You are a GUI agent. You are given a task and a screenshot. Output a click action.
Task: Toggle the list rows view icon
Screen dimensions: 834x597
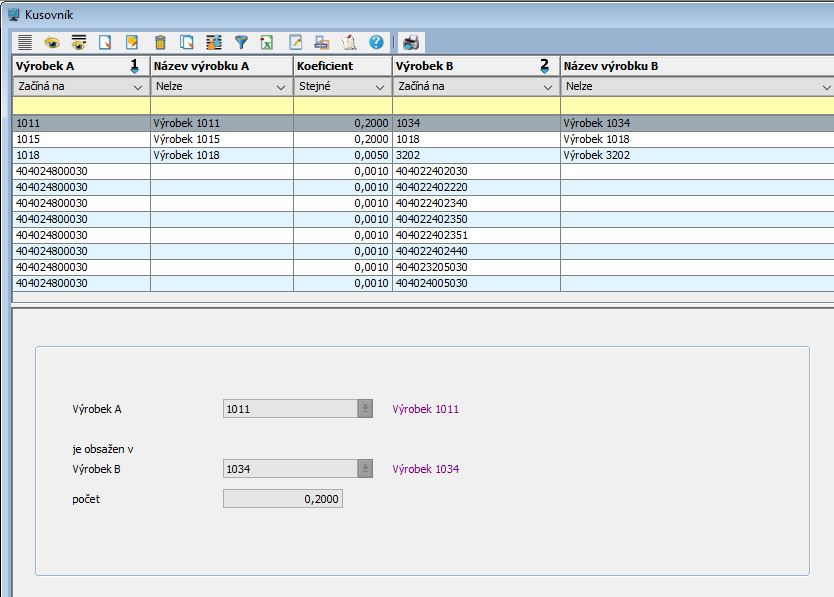[25, 43]
